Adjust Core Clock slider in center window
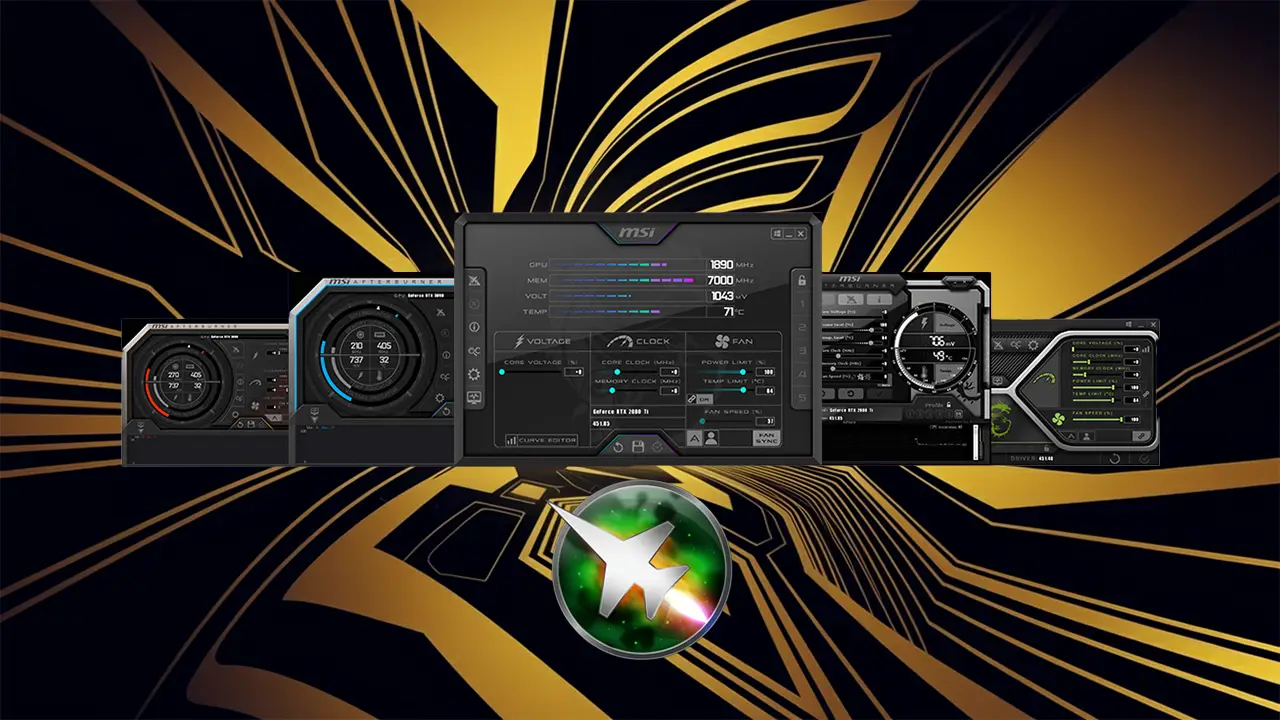 point(628,372)
